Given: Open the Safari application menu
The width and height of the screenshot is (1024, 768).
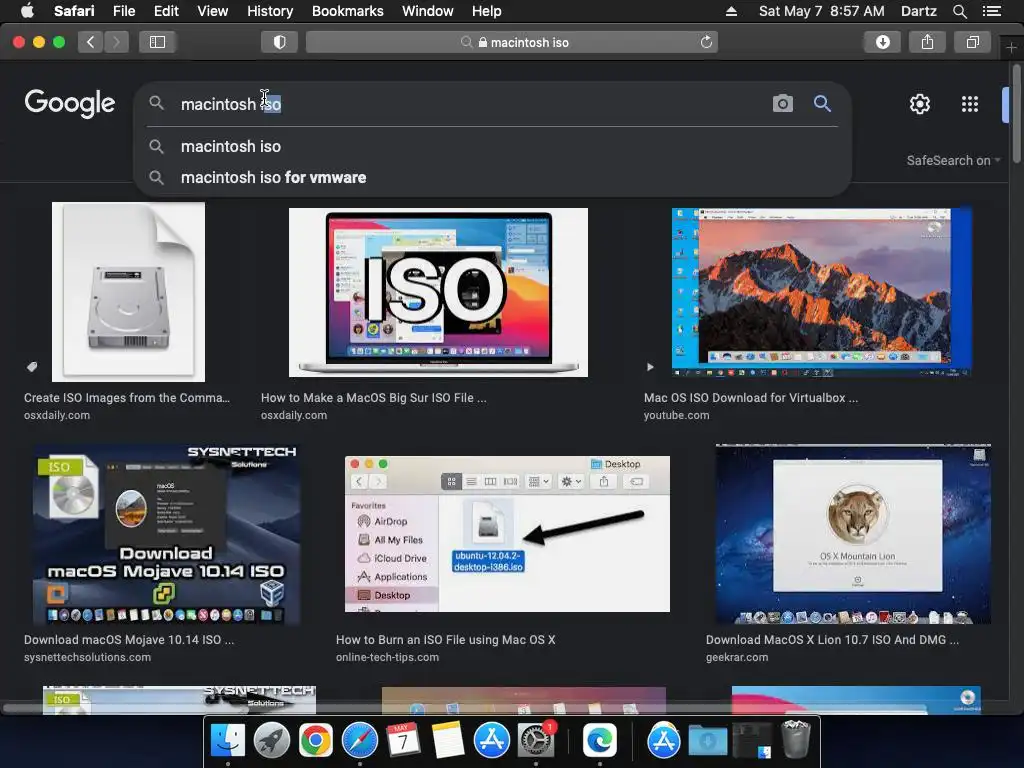Looking at the screenshot, I should [x=74, y=11].
